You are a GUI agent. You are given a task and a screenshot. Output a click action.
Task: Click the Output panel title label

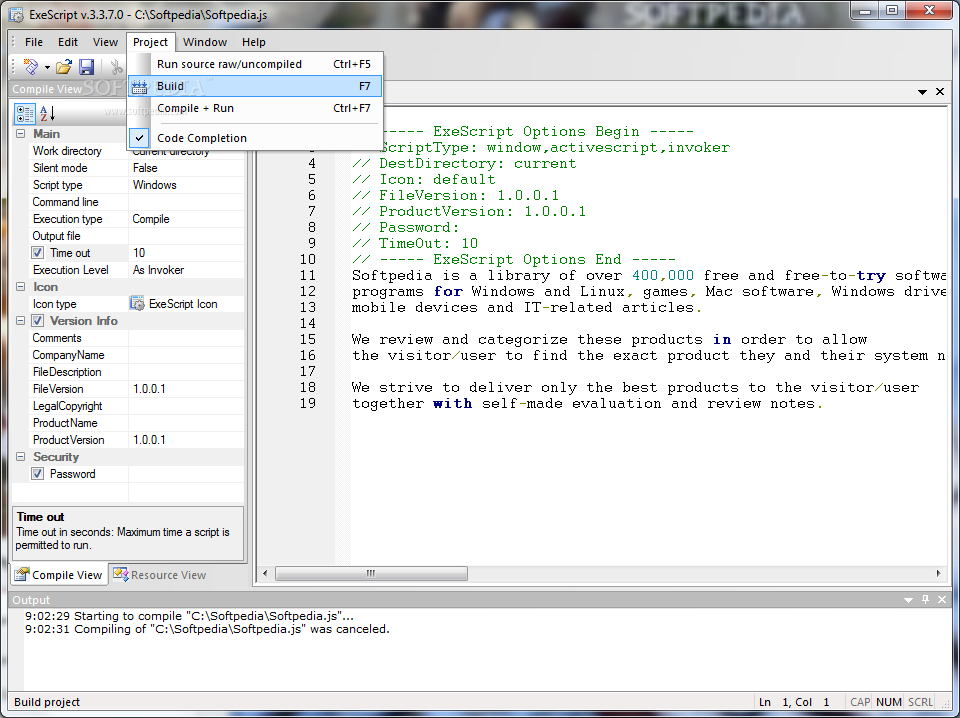point(31,600)
